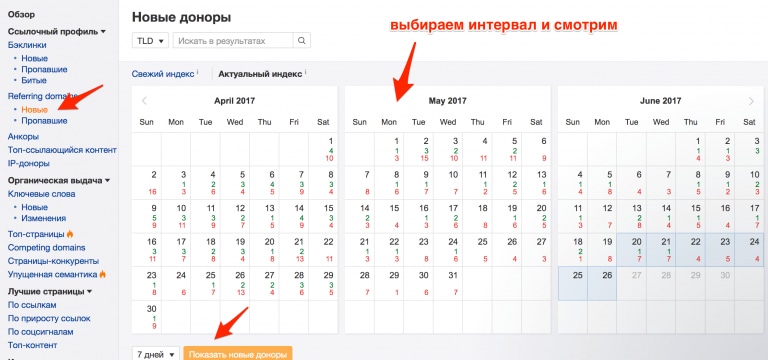Click the May 2017 month title

(448, 101)
